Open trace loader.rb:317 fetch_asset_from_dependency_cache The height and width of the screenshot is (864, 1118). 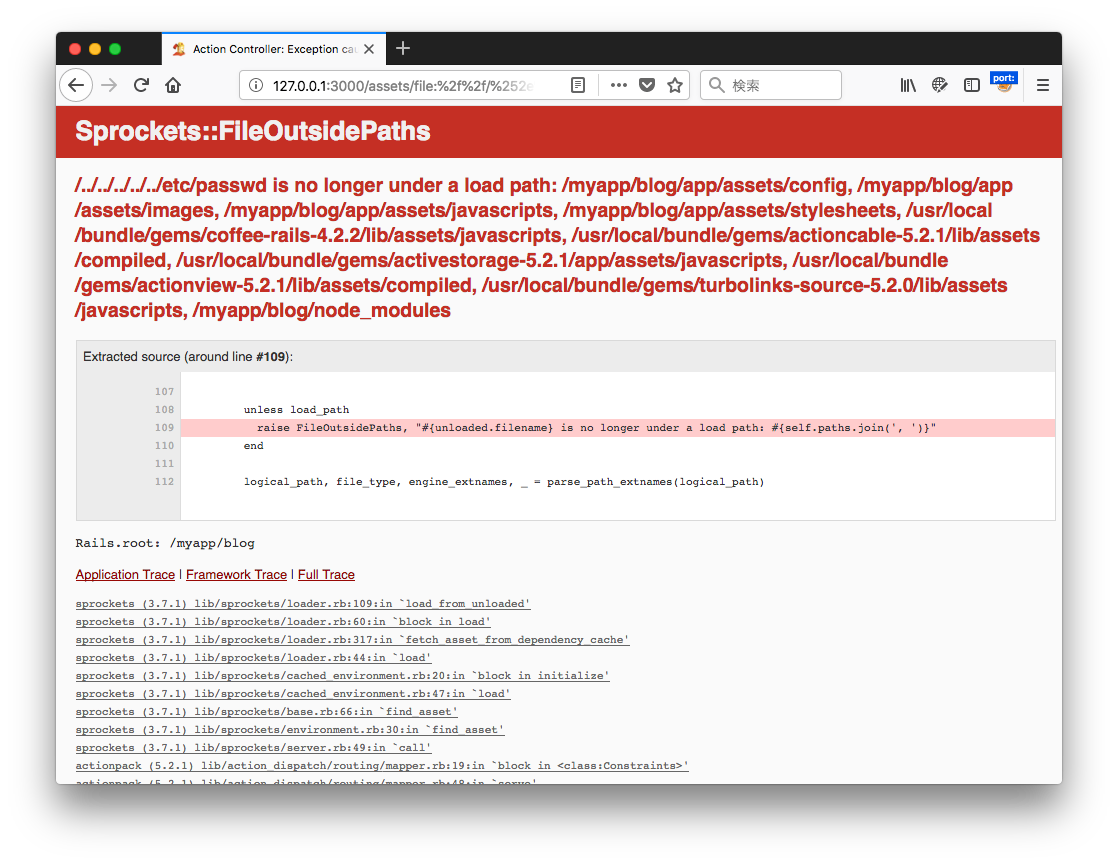(x=352, y=639)
